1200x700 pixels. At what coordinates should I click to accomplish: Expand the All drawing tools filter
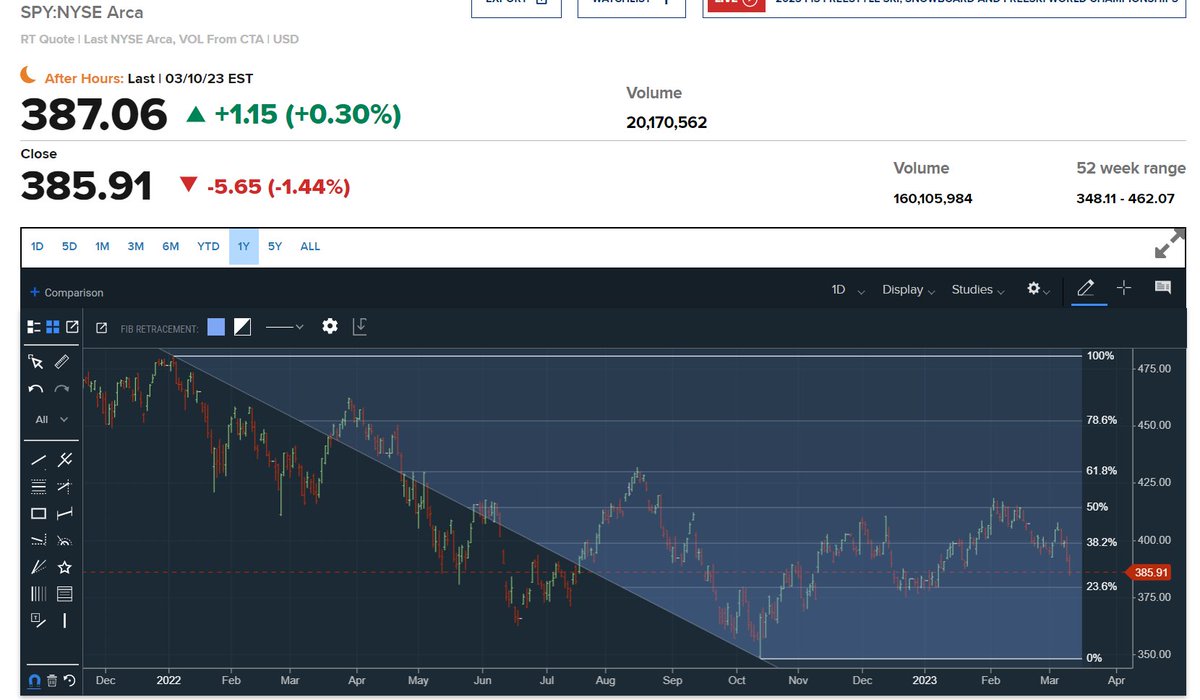(51, 420)
